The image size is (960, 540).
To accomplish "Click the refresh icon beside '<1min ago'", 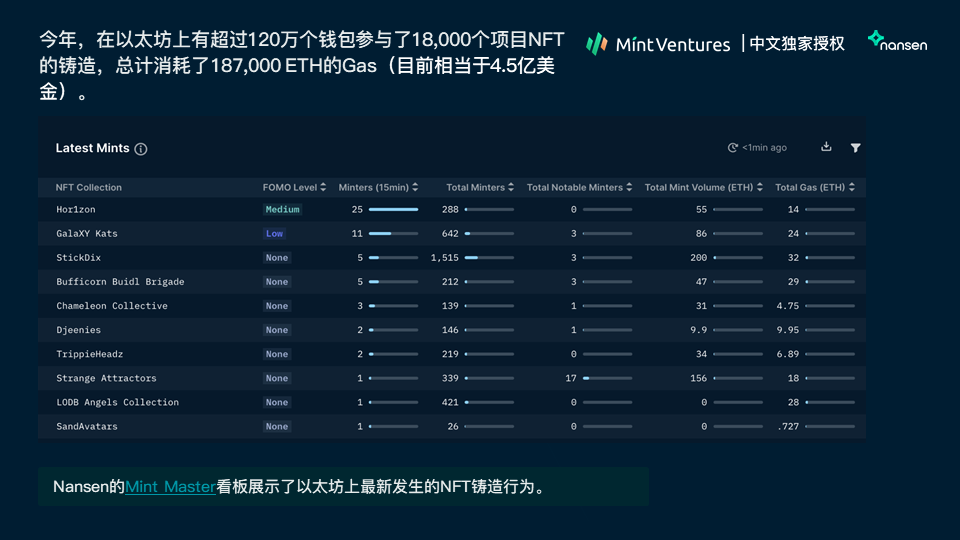I will point(732,148).
